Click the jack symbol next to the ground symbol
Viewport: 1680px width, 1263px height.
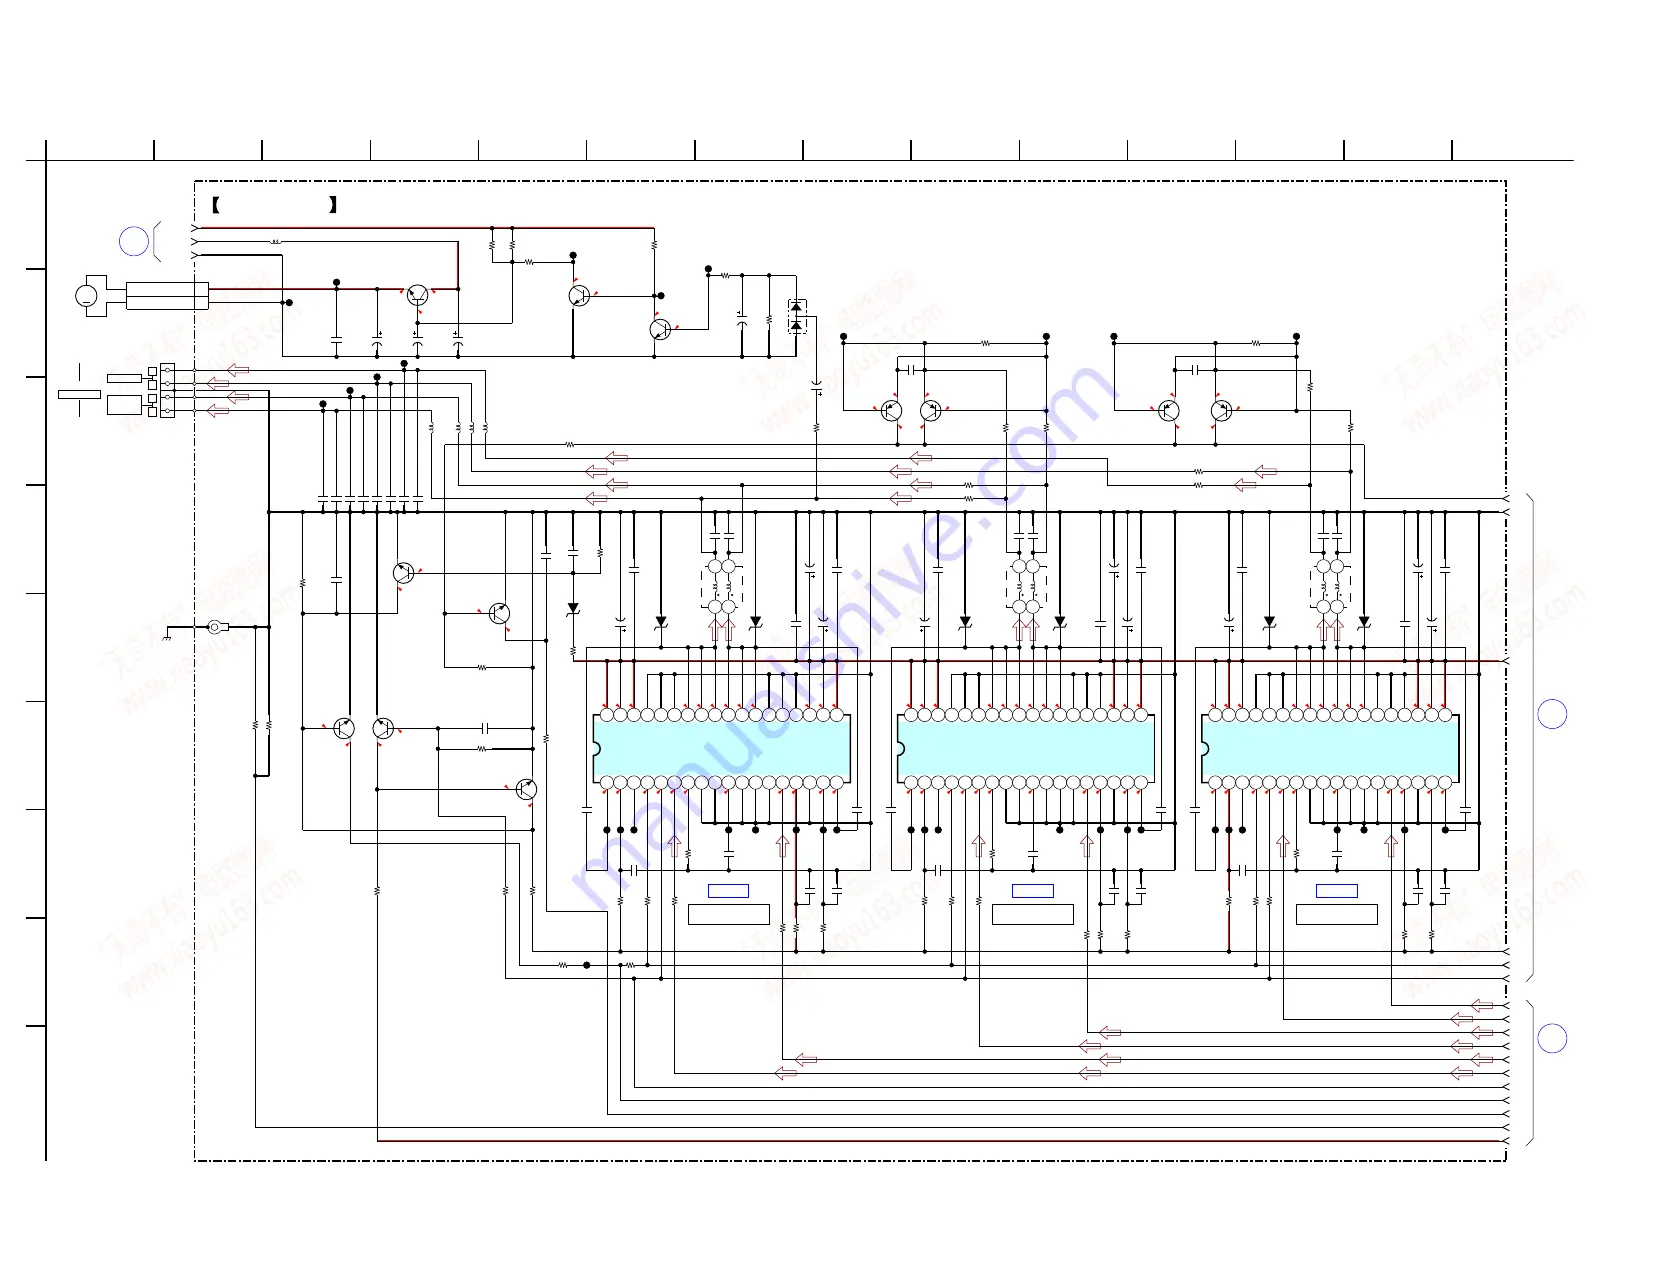pos(216,628)
